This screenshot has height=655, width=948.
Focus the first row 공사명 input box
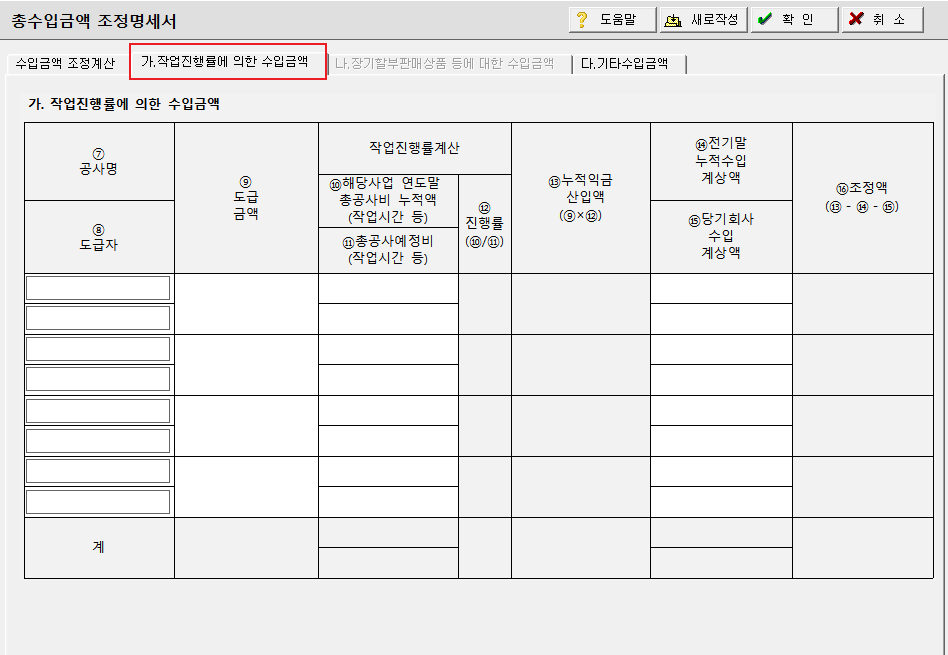[x=98, y=288]
